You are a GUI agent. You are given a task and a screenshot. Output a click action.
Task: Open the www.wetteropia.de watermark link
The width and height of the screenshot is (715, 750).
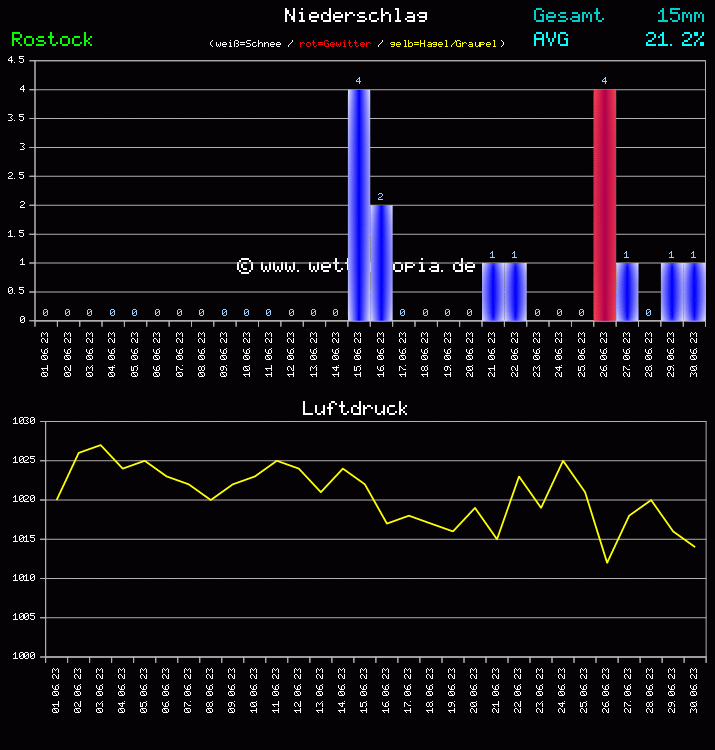[356, 266]
